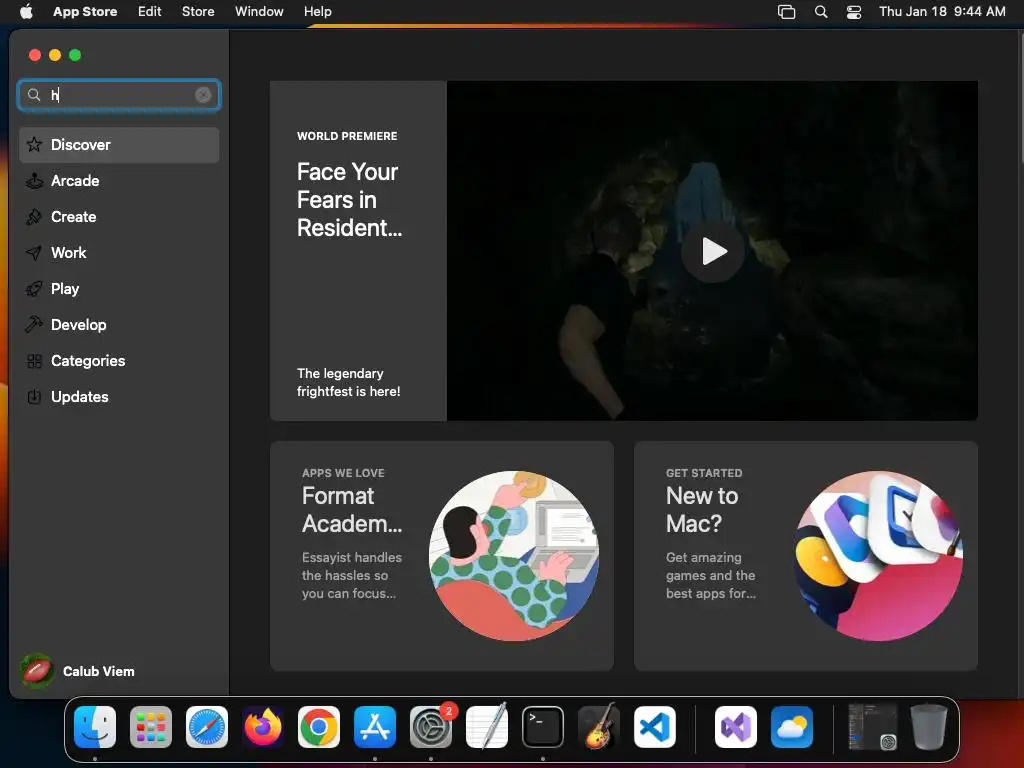Screen dimensions: 1024x768
Task: Open the Discover section star icon
Action: click(34, 144)
